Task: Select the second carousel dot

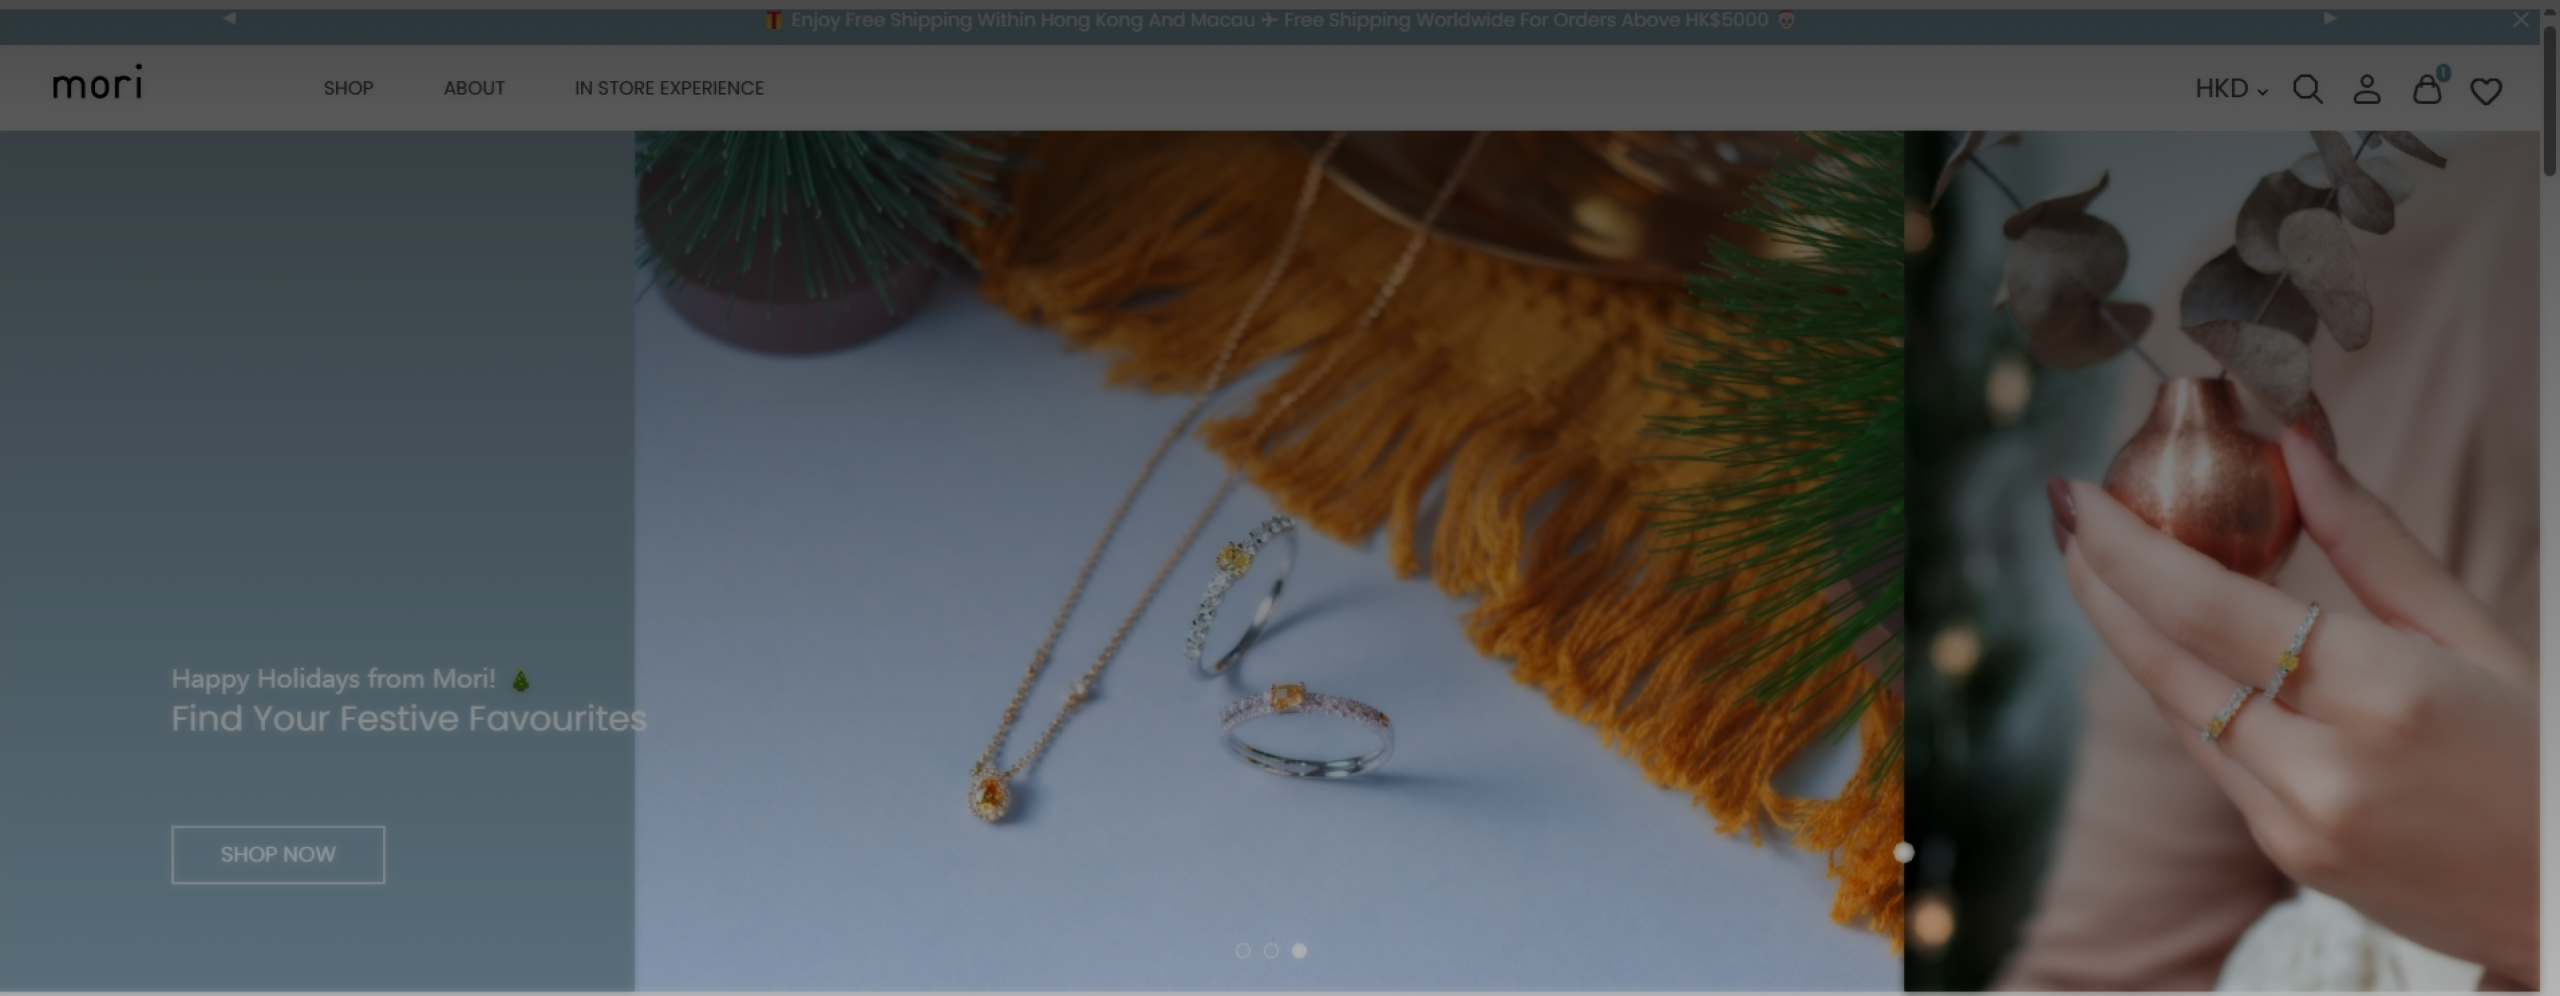Action: pos(1271,951)
